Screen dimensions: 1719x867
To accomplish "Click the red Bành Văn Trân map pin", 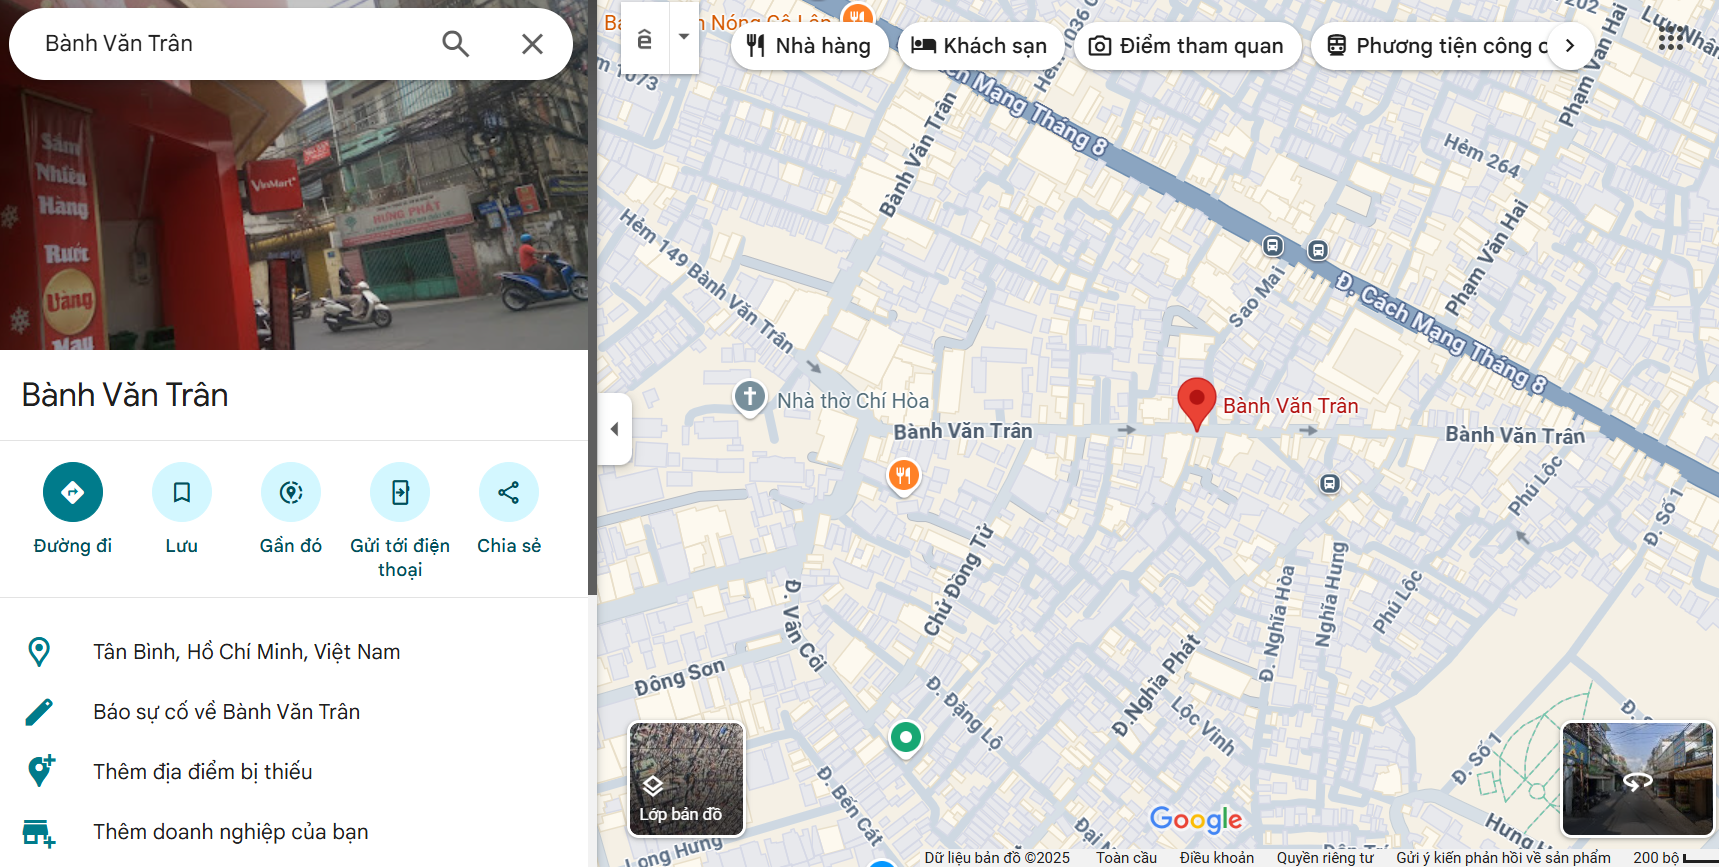I will pyautogui.click(x=1196, y=403).
